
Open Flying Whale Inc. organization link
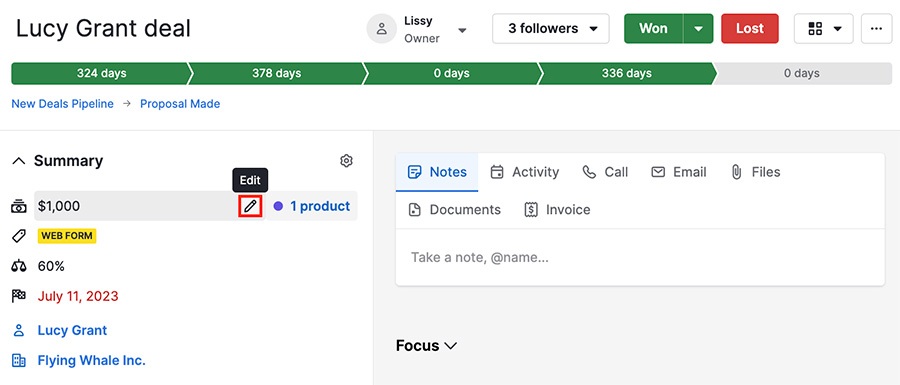91,360
